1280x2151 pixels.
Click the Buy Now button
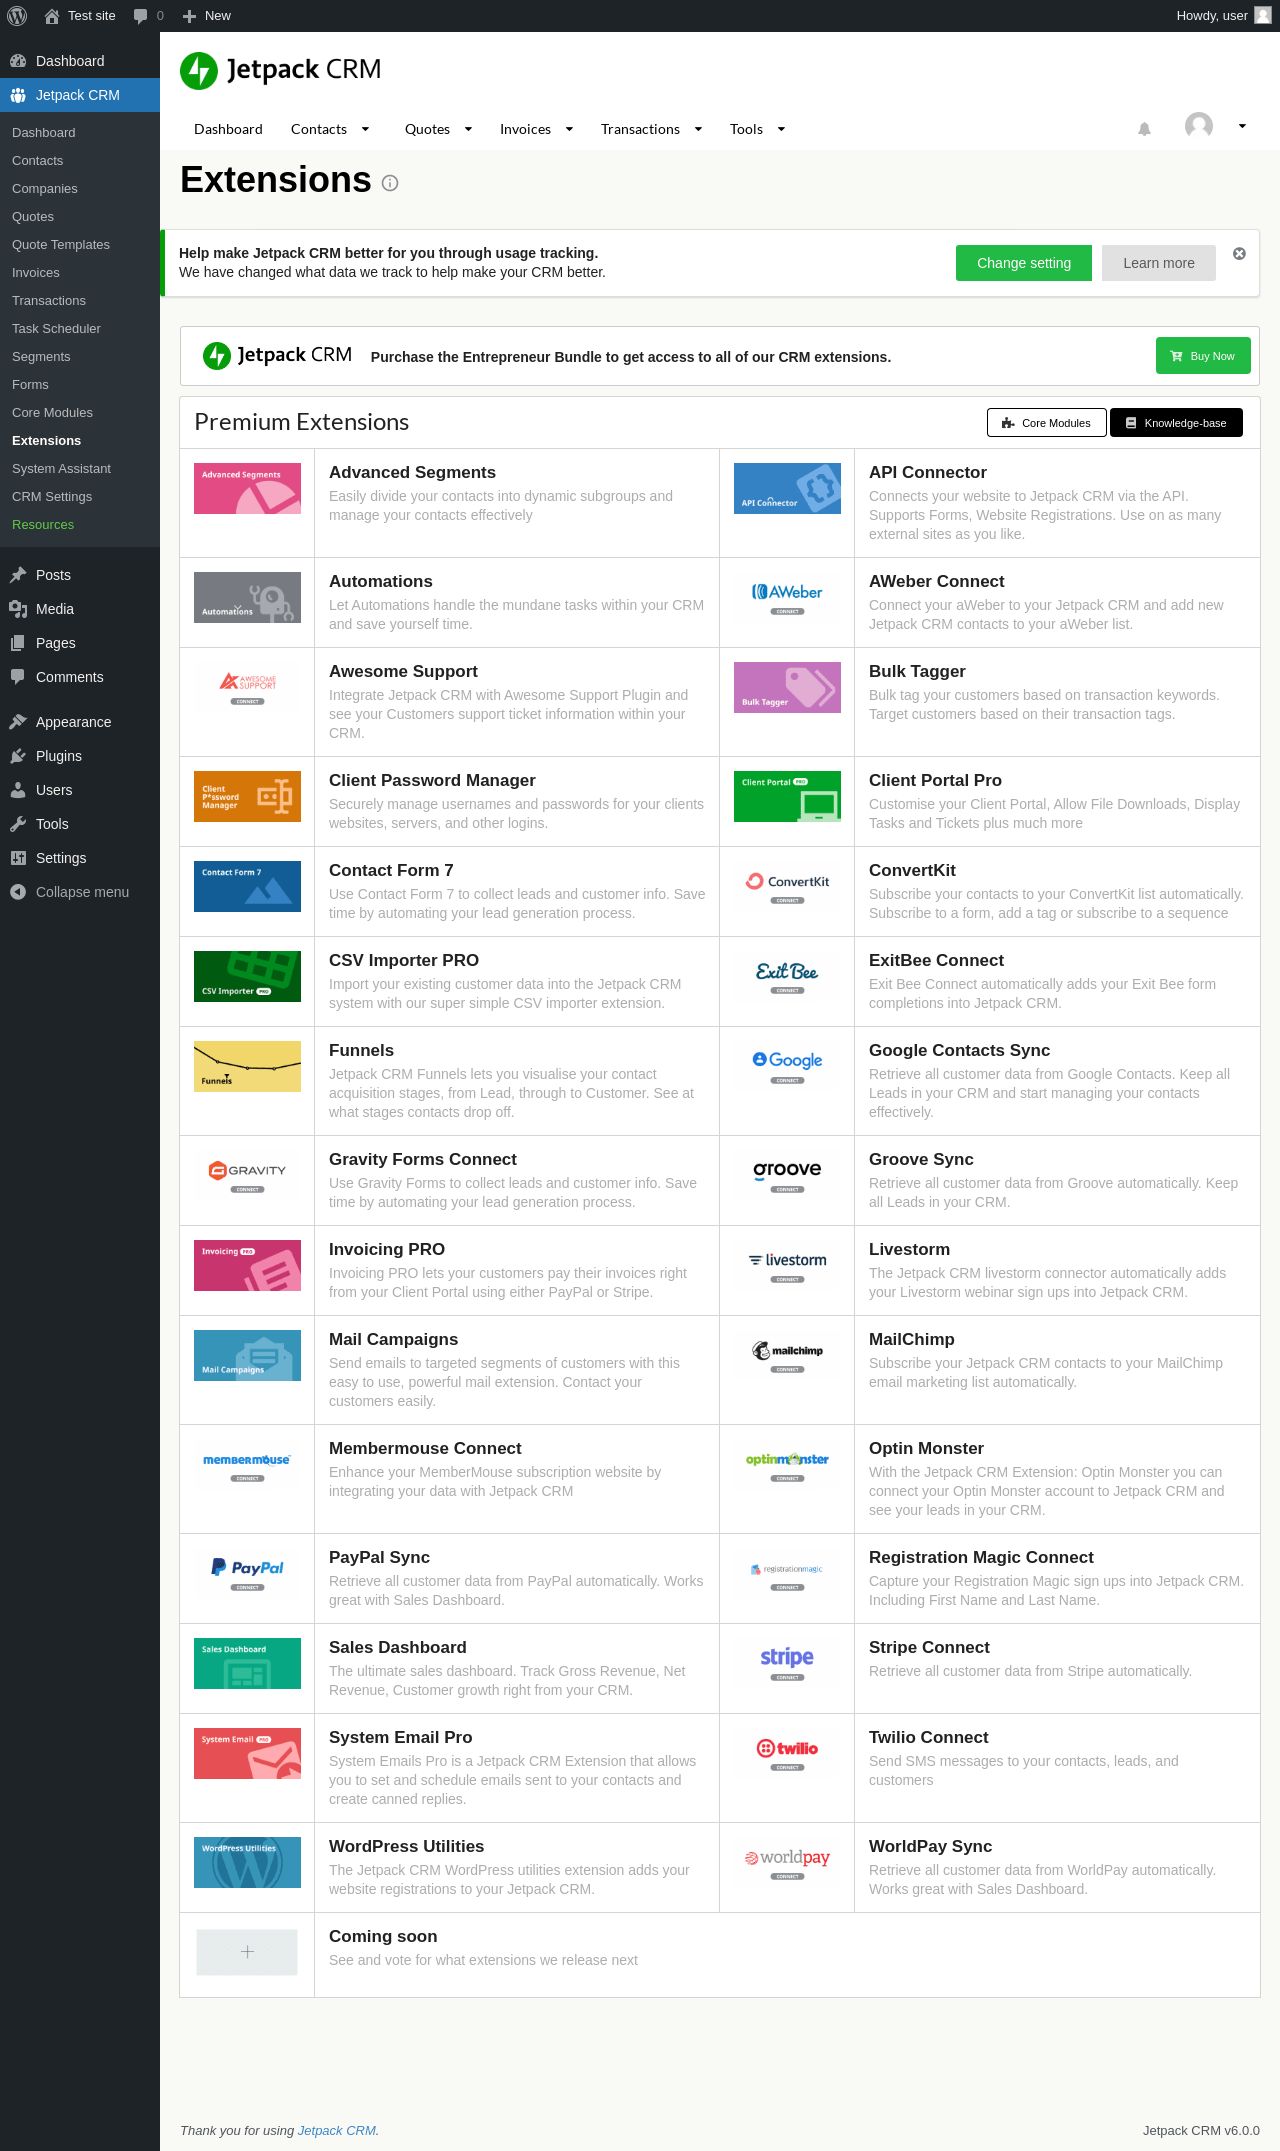1203,356
